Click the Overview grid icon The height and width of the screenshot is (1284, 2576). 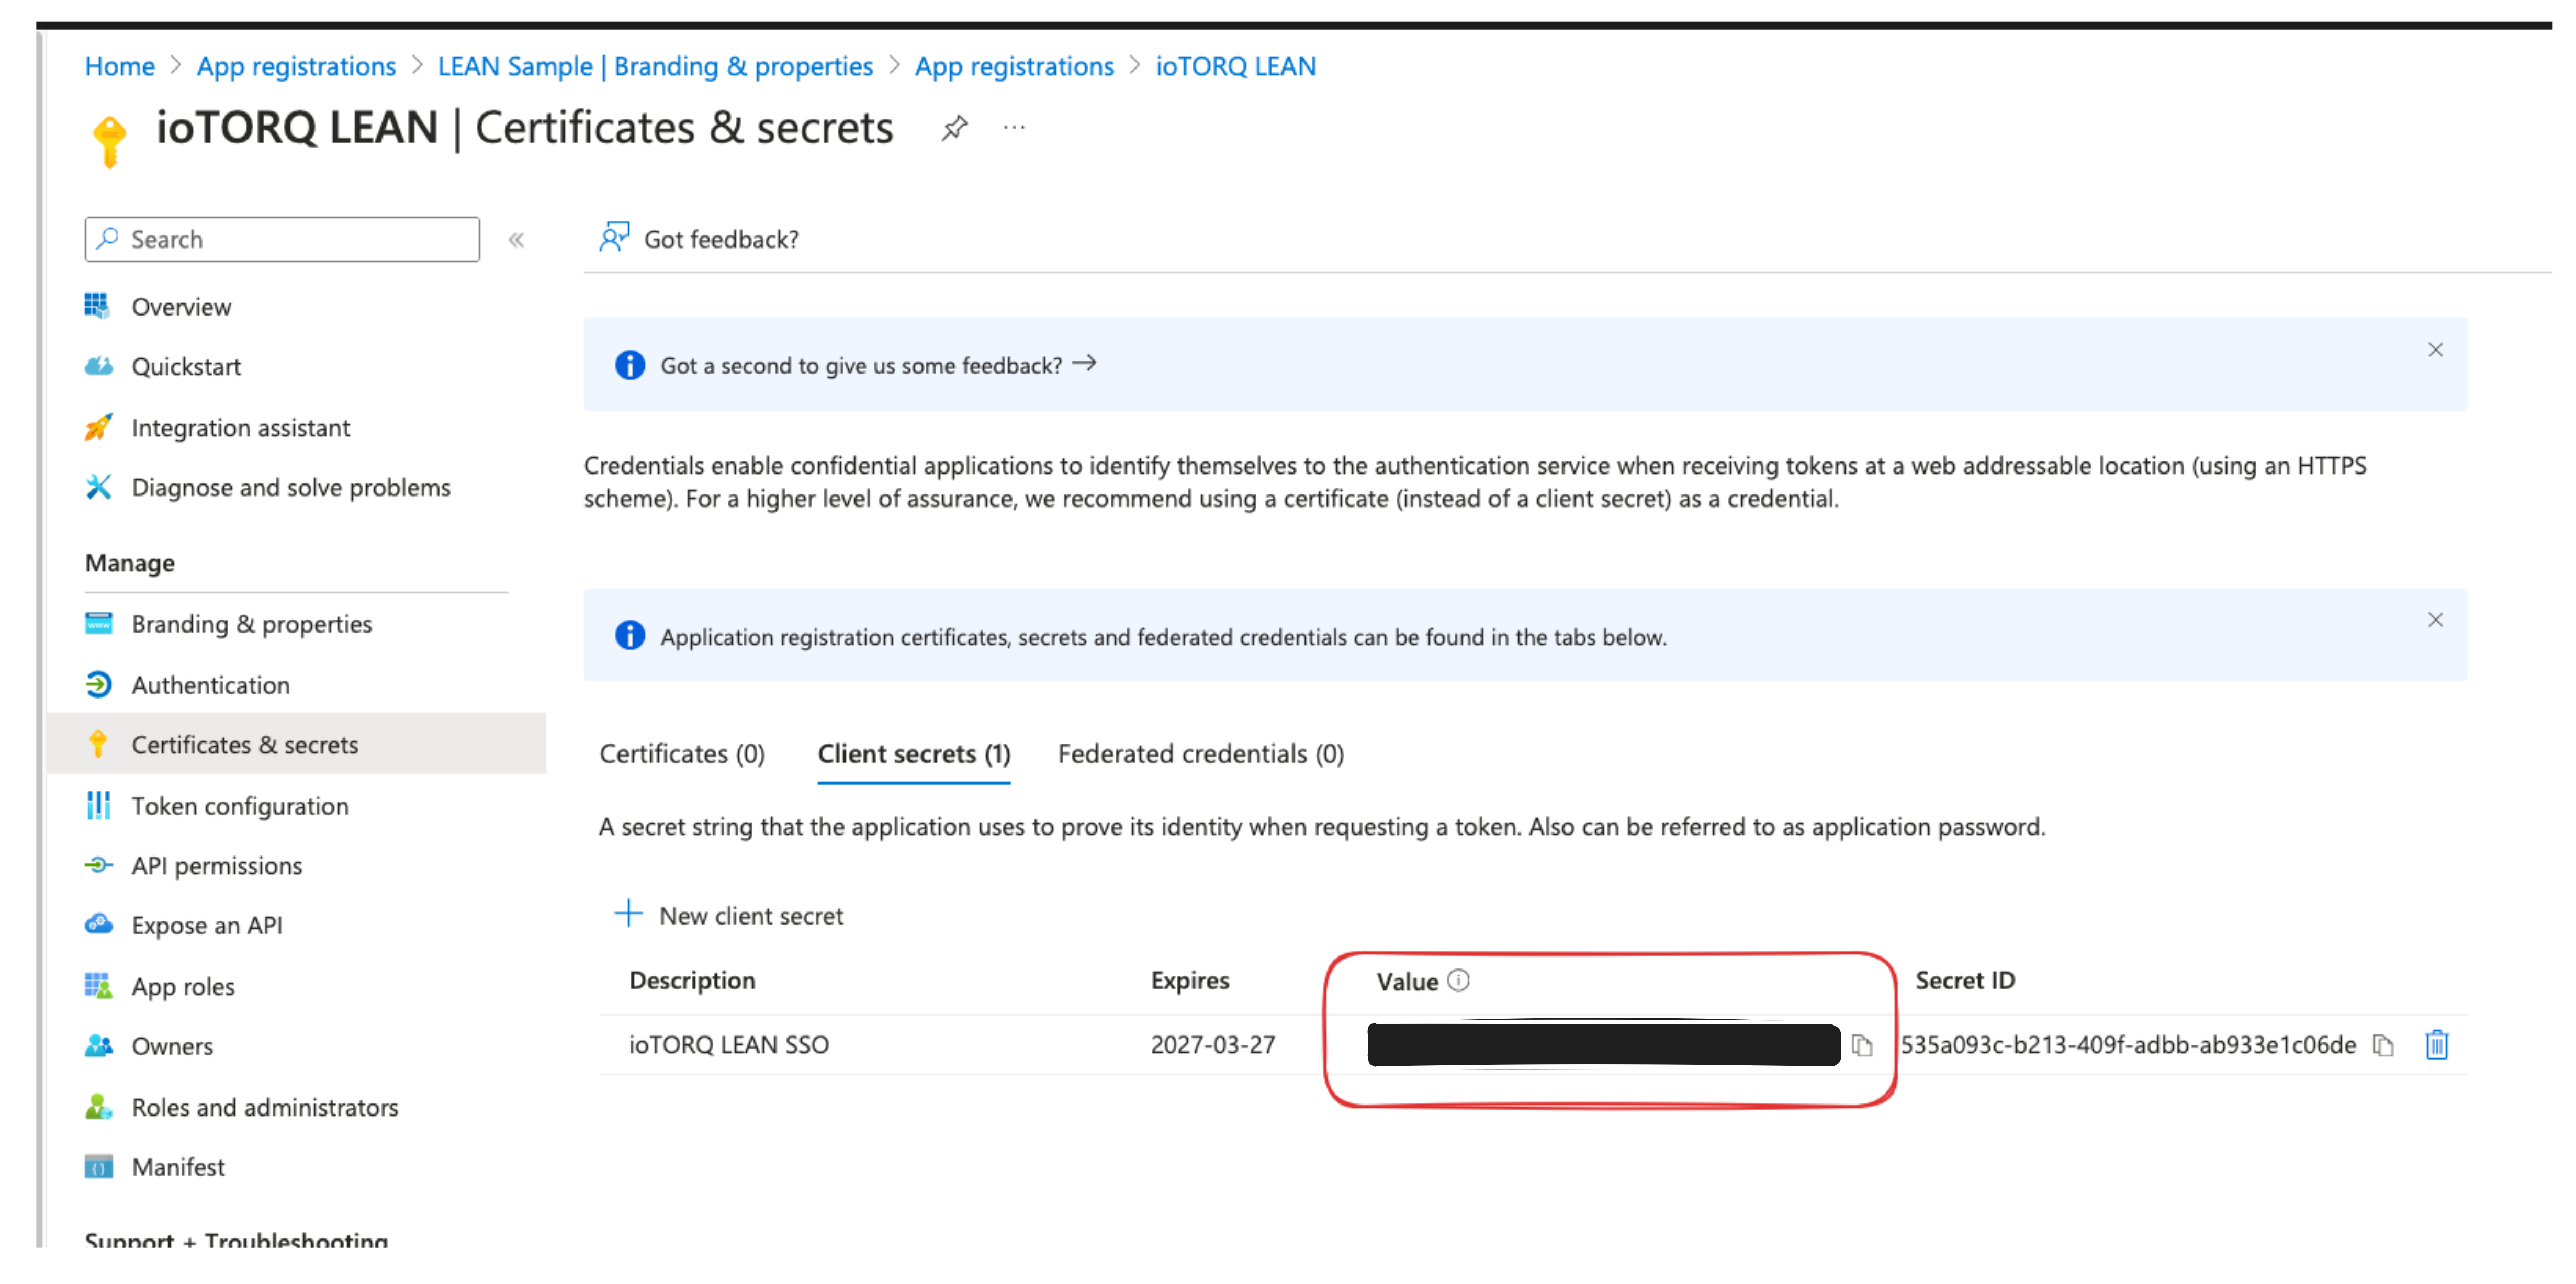97,306
